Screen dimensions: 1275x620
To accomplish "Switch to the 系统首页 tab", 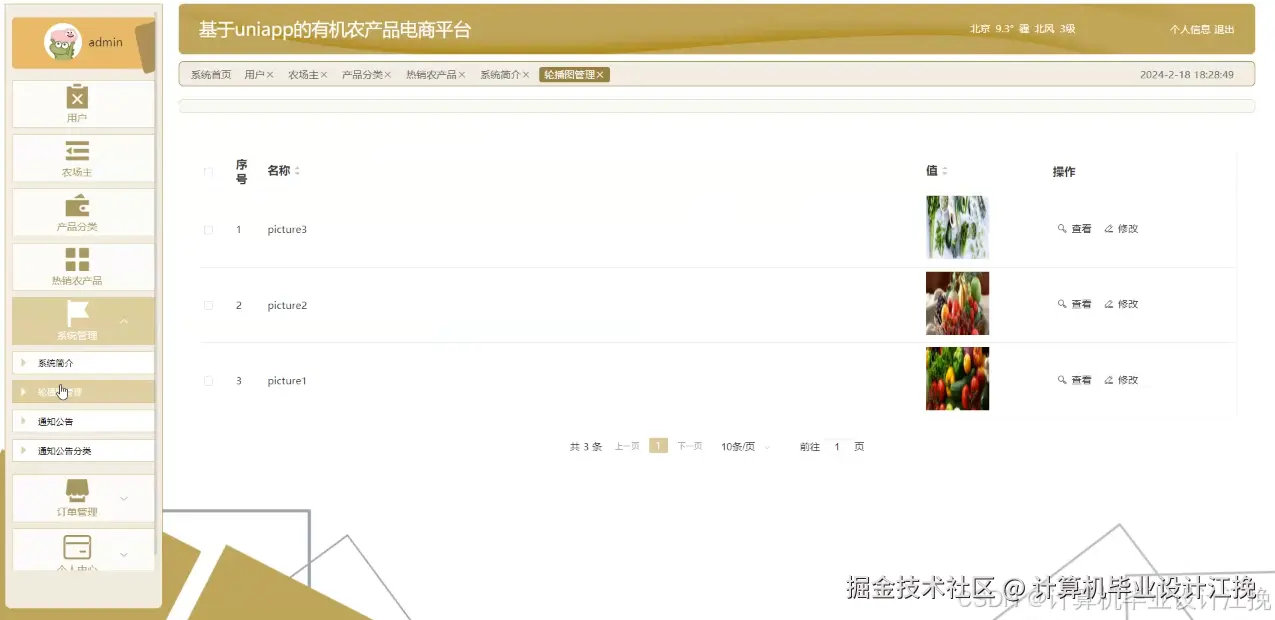I will [209, 74].
